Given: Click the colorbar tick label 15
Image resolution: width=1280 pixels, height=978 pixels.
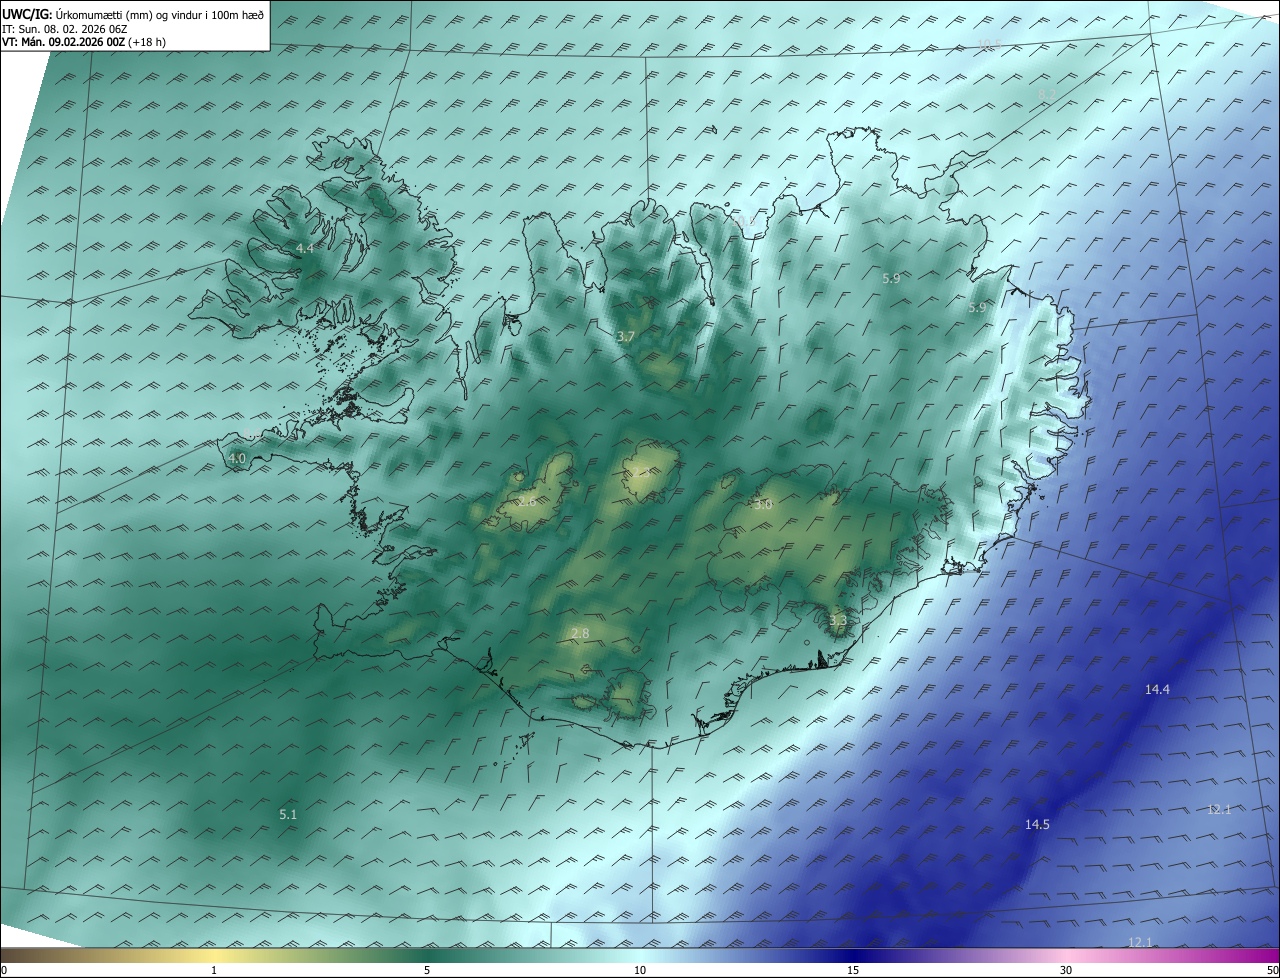Looking at the screenshot, I should [853, 970].
